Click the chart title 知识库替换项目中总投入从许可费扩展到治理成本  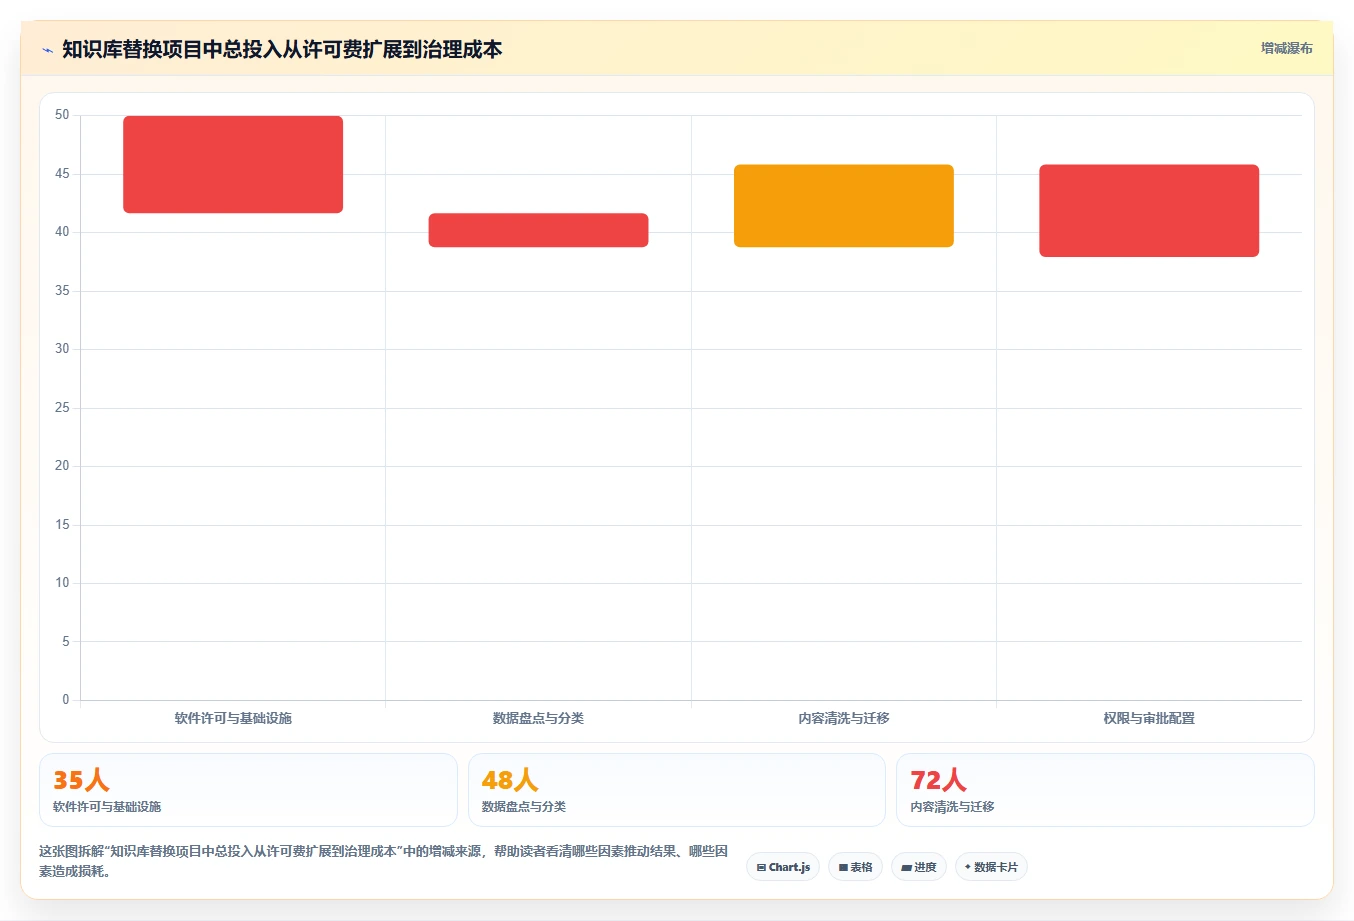click(282, 50)
